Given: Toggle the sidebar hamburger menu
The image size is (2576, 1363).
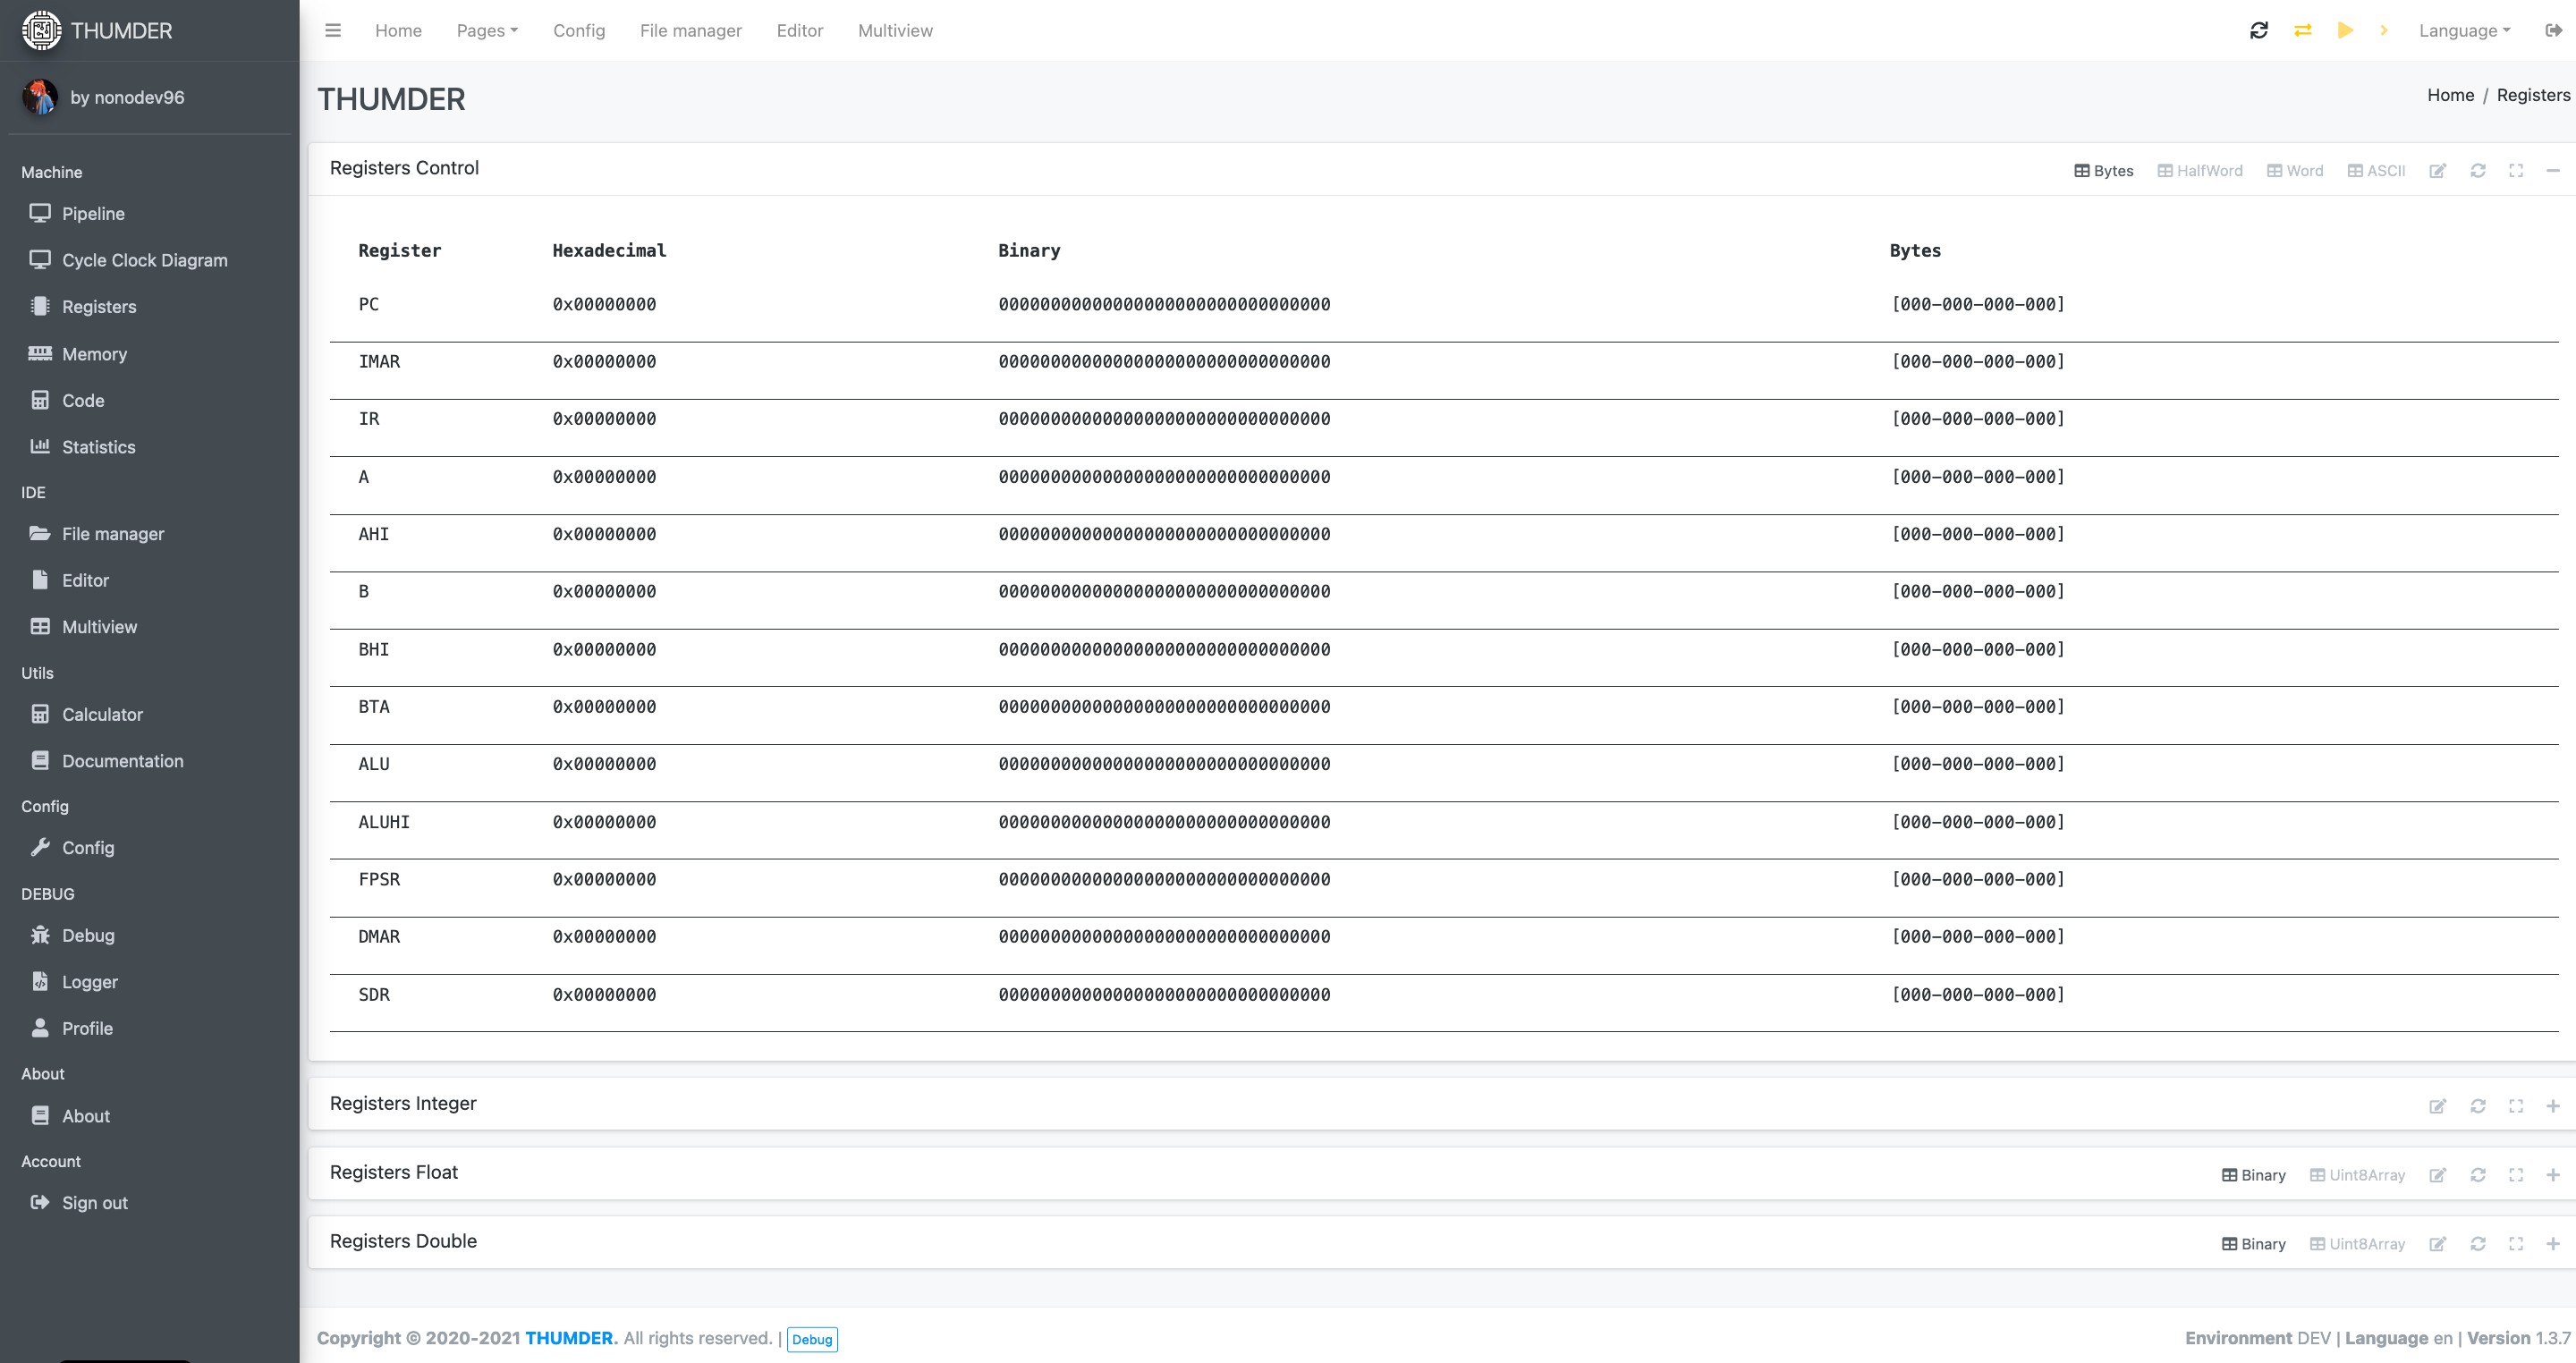Looking at the screenshot, I should click(333, 30).
